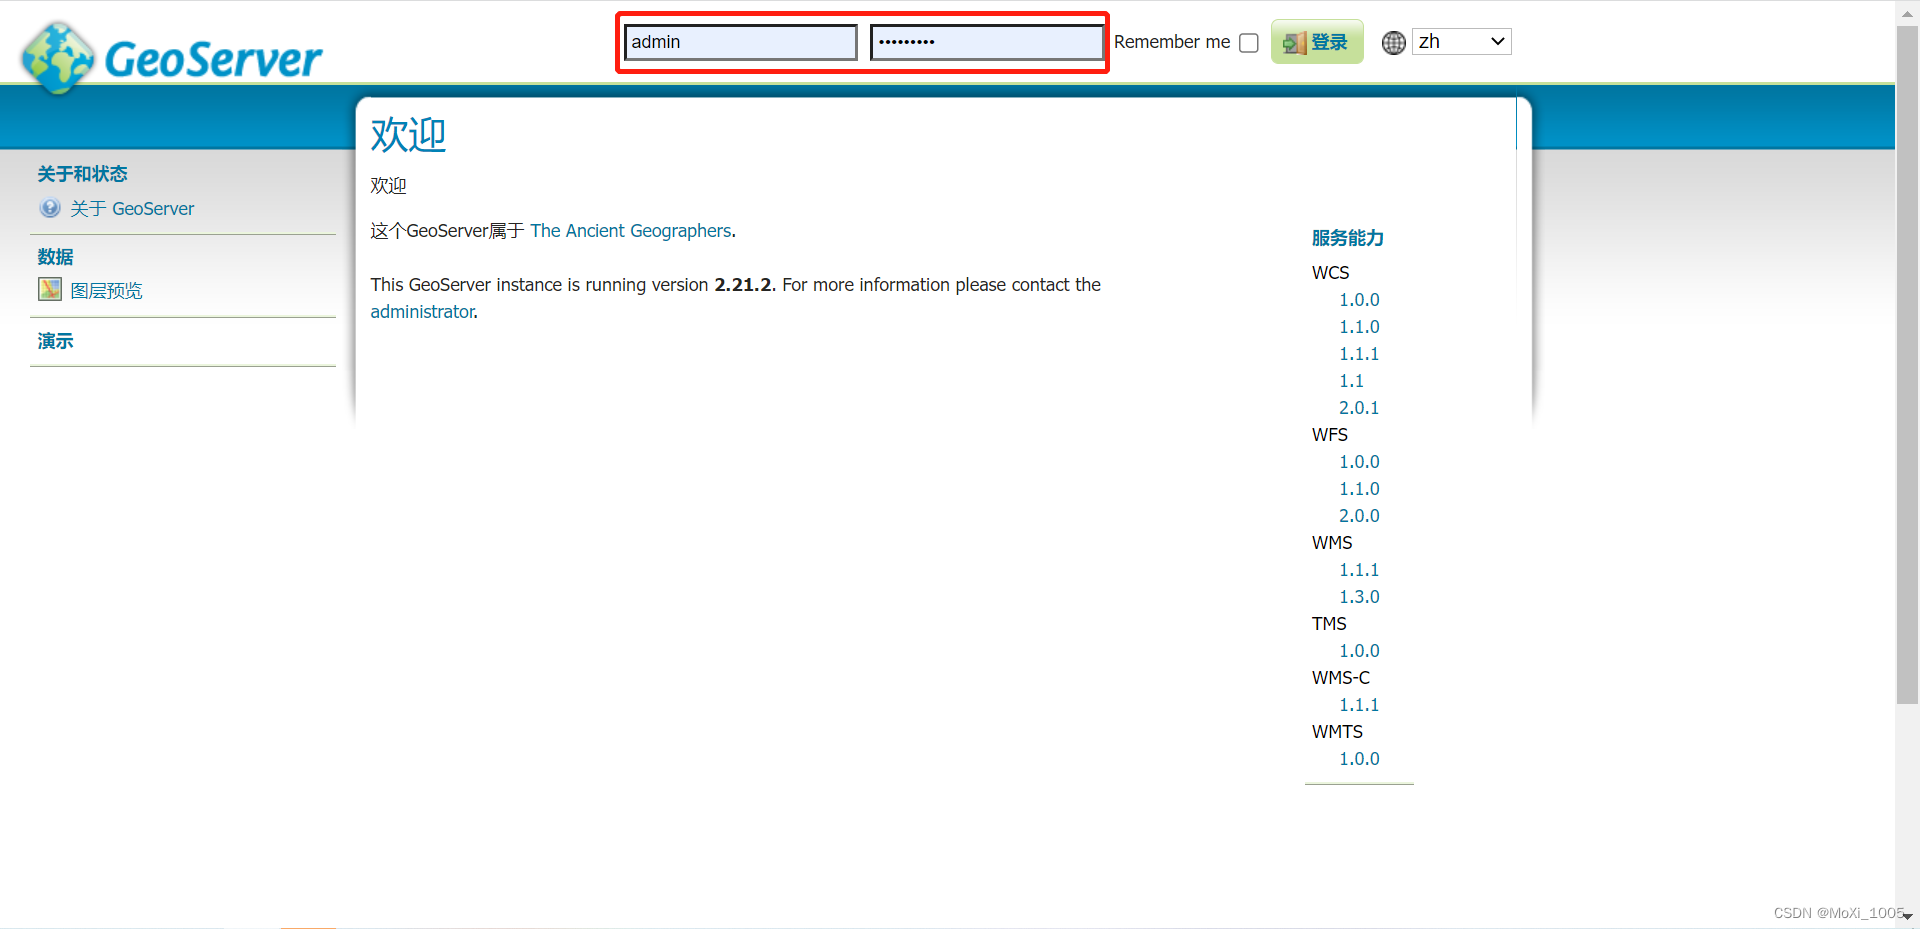The image size is (1920, 929).
Task: Open WMS version 1.1.1 capabilities
Action: (x=1359, y=570)
